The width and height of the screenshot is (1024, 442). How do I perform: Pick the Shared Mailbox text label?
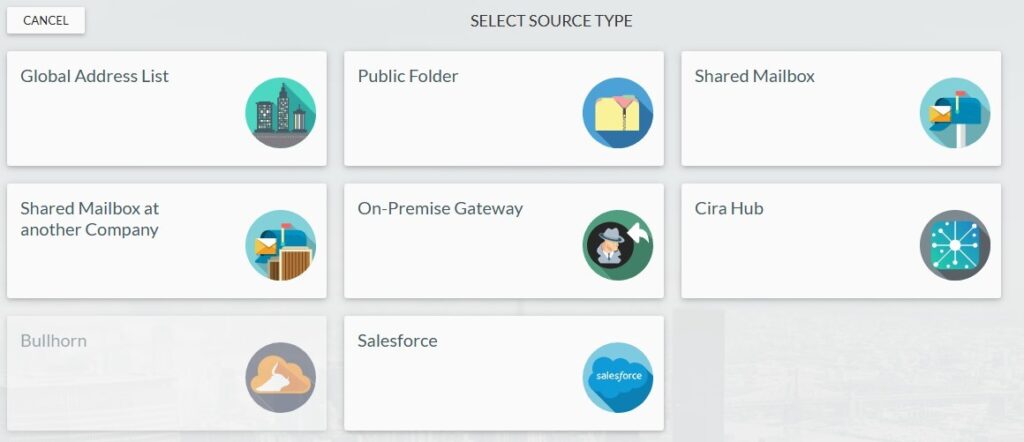tap(754, 76)
